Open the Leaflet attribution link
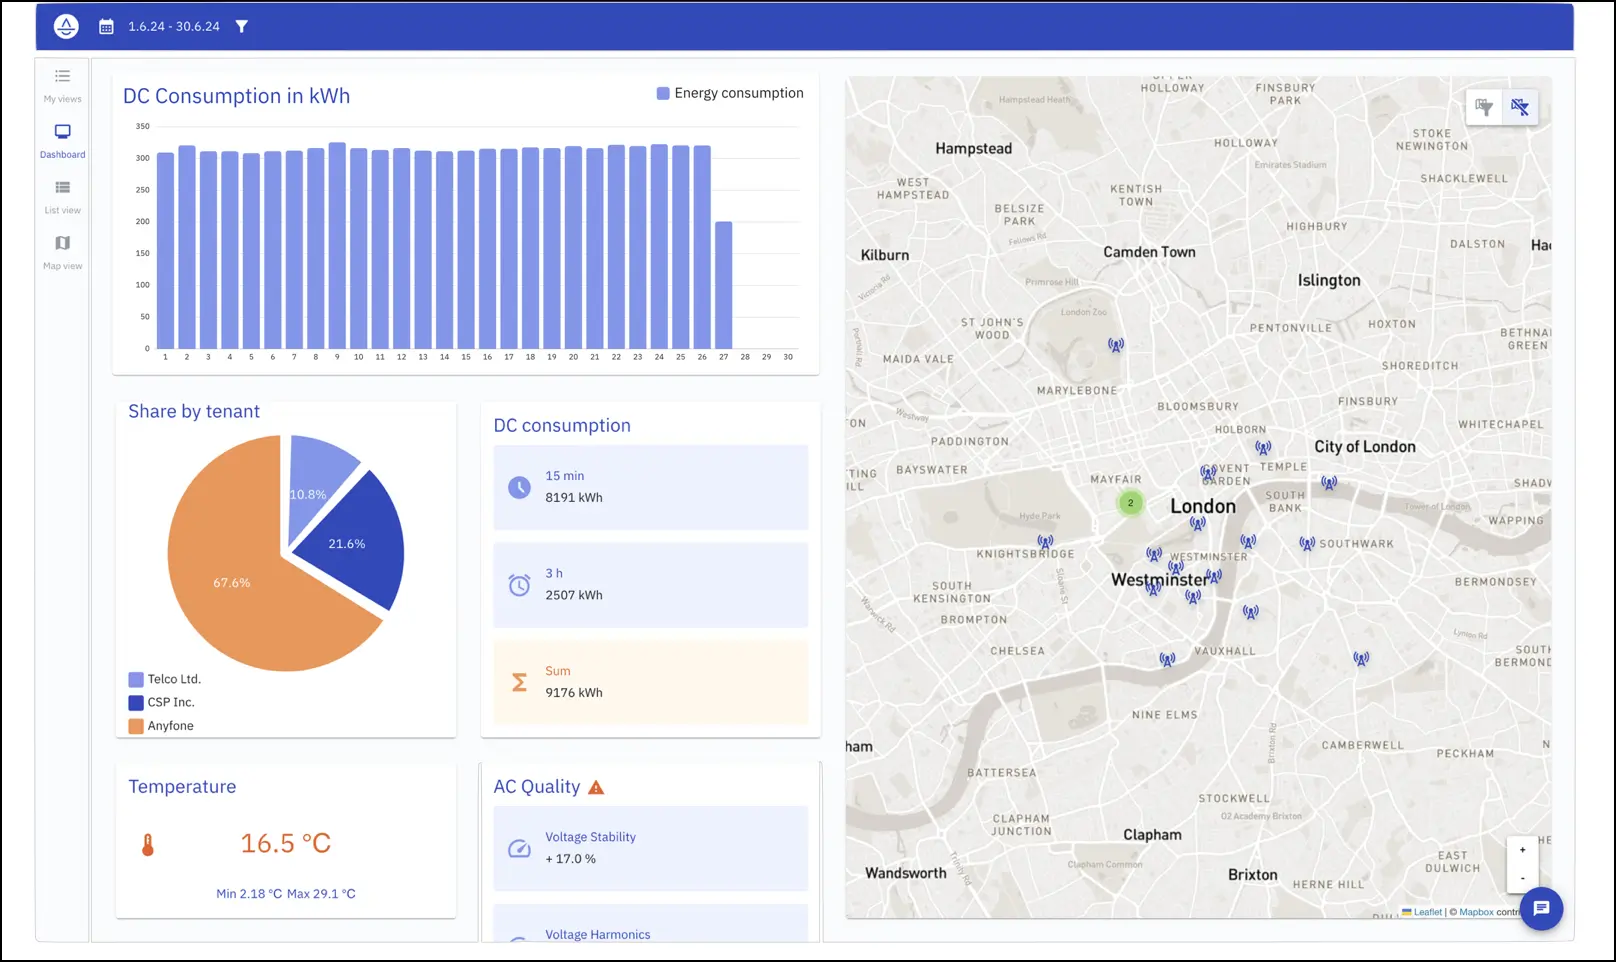The image size is (1616, 962). [x=1427, y=912]
